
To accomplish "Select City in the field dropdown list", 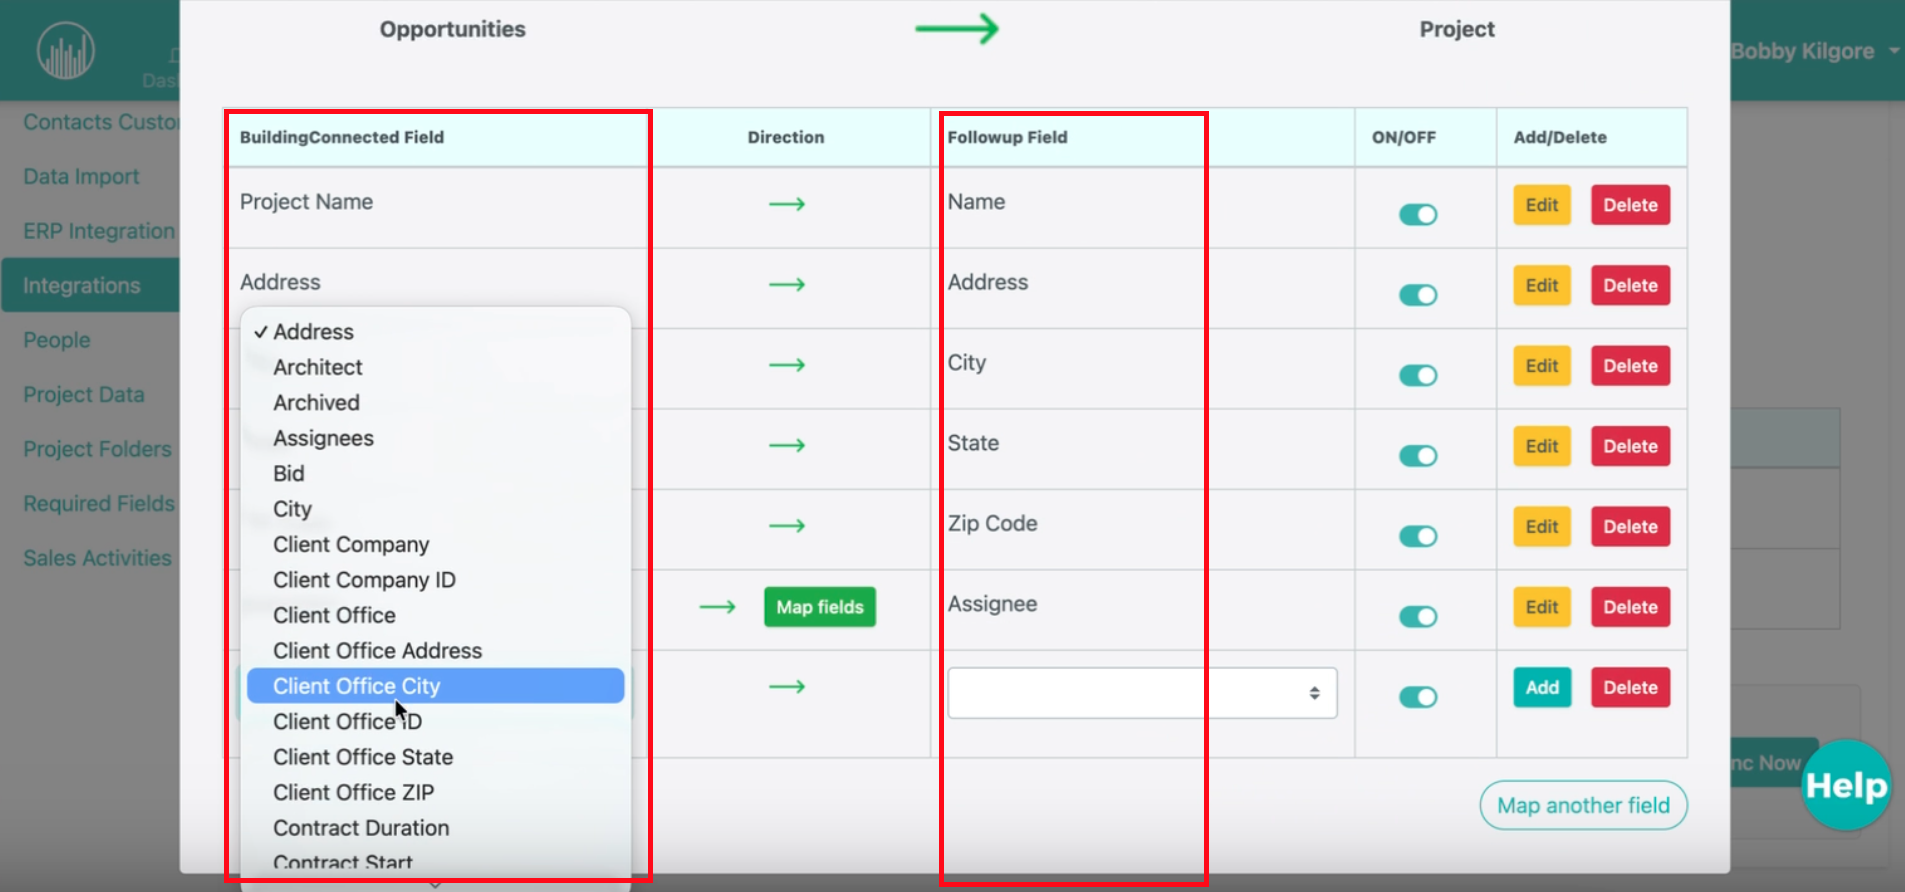I will tap(436, 509).
